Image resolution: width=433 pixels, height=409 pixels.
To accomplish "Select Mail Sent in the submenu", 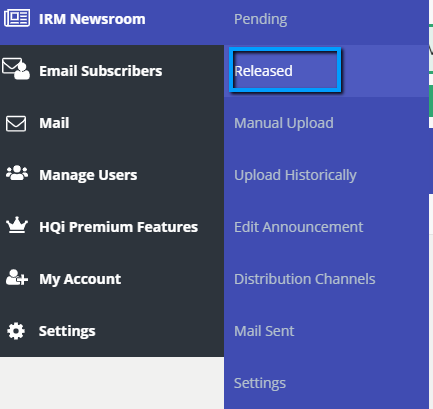I will (264, 331).
